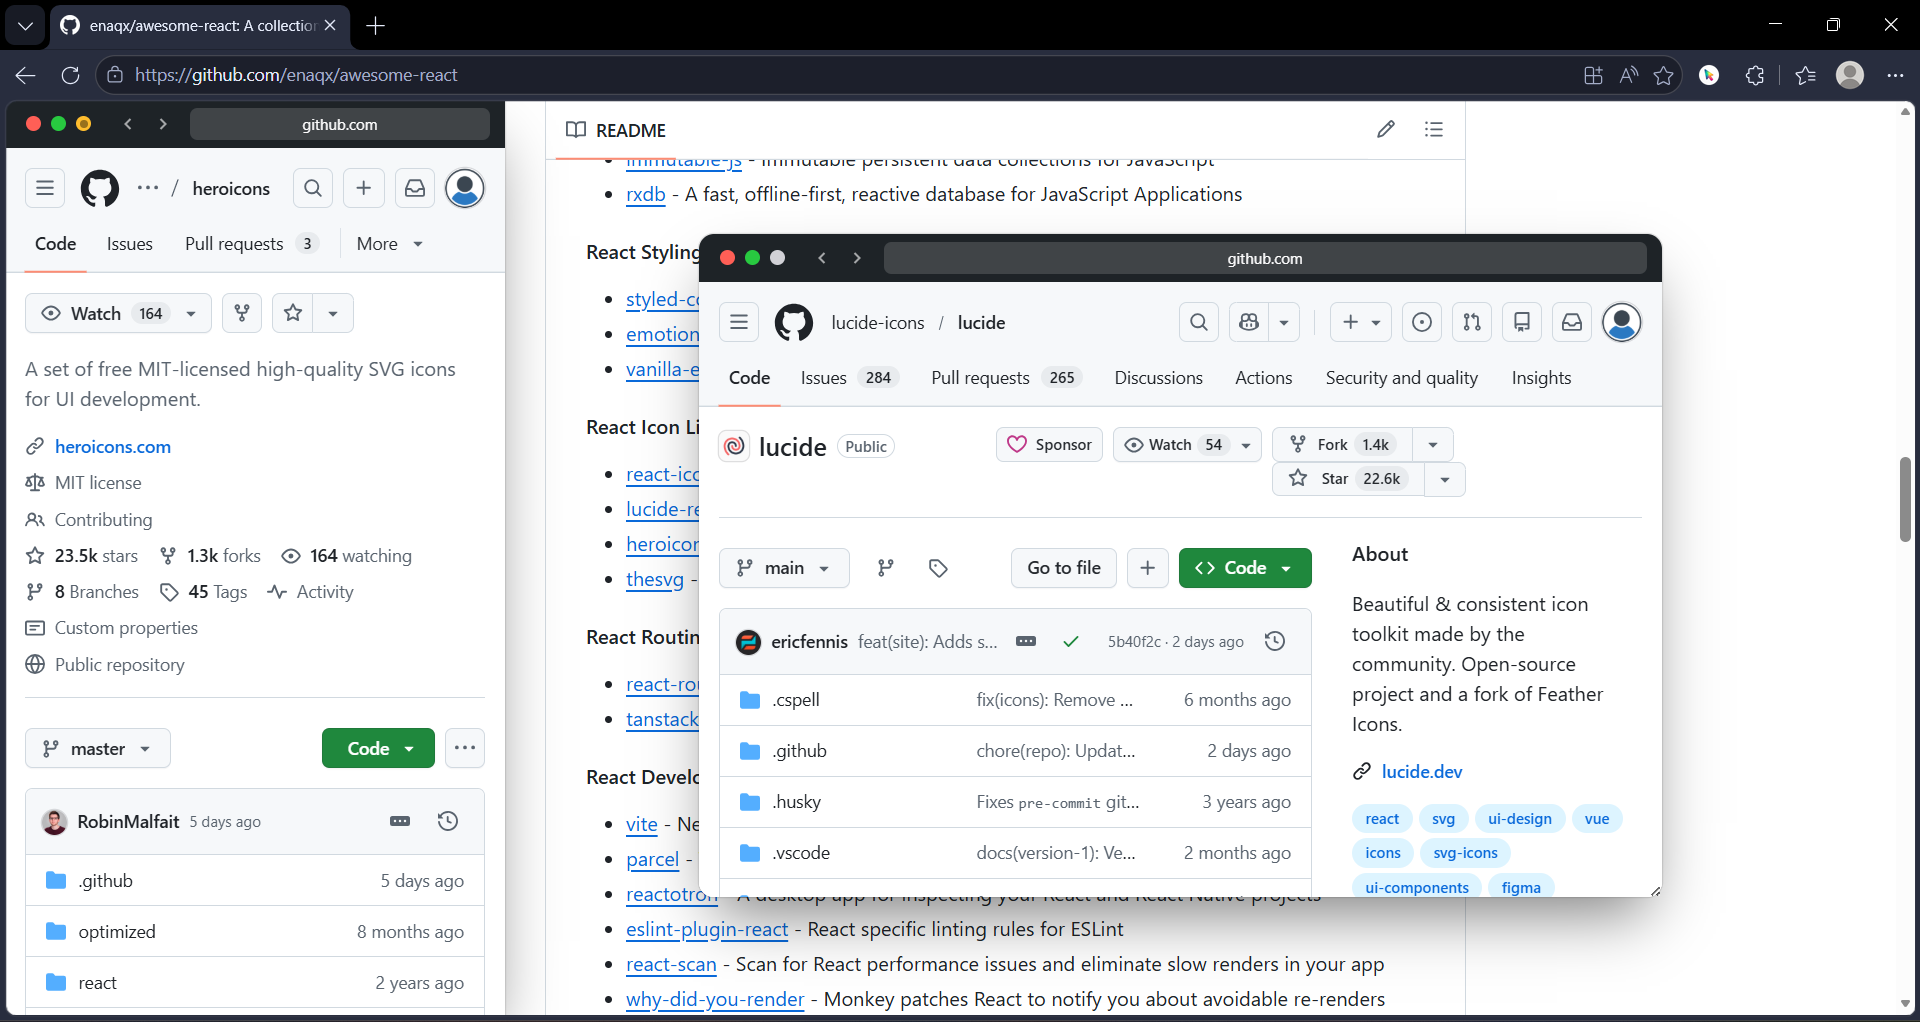Open Watch 54 dropdown for lucide
Image resolution: width=1920 pixels, height=1022 pixels.
(1187, 445)
